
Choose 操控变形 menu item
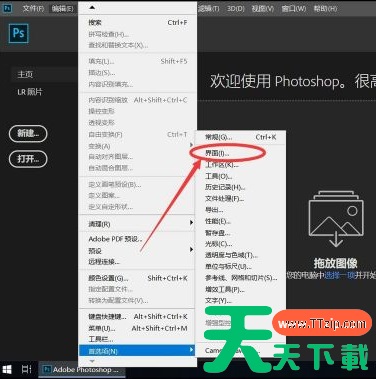[x=137, y=111]
